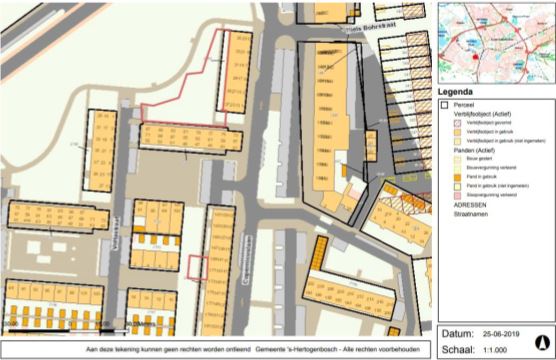This screenshot has width=556, height=360.
Task: Click the red location marker on overview map
Action: tap(476, 57)
